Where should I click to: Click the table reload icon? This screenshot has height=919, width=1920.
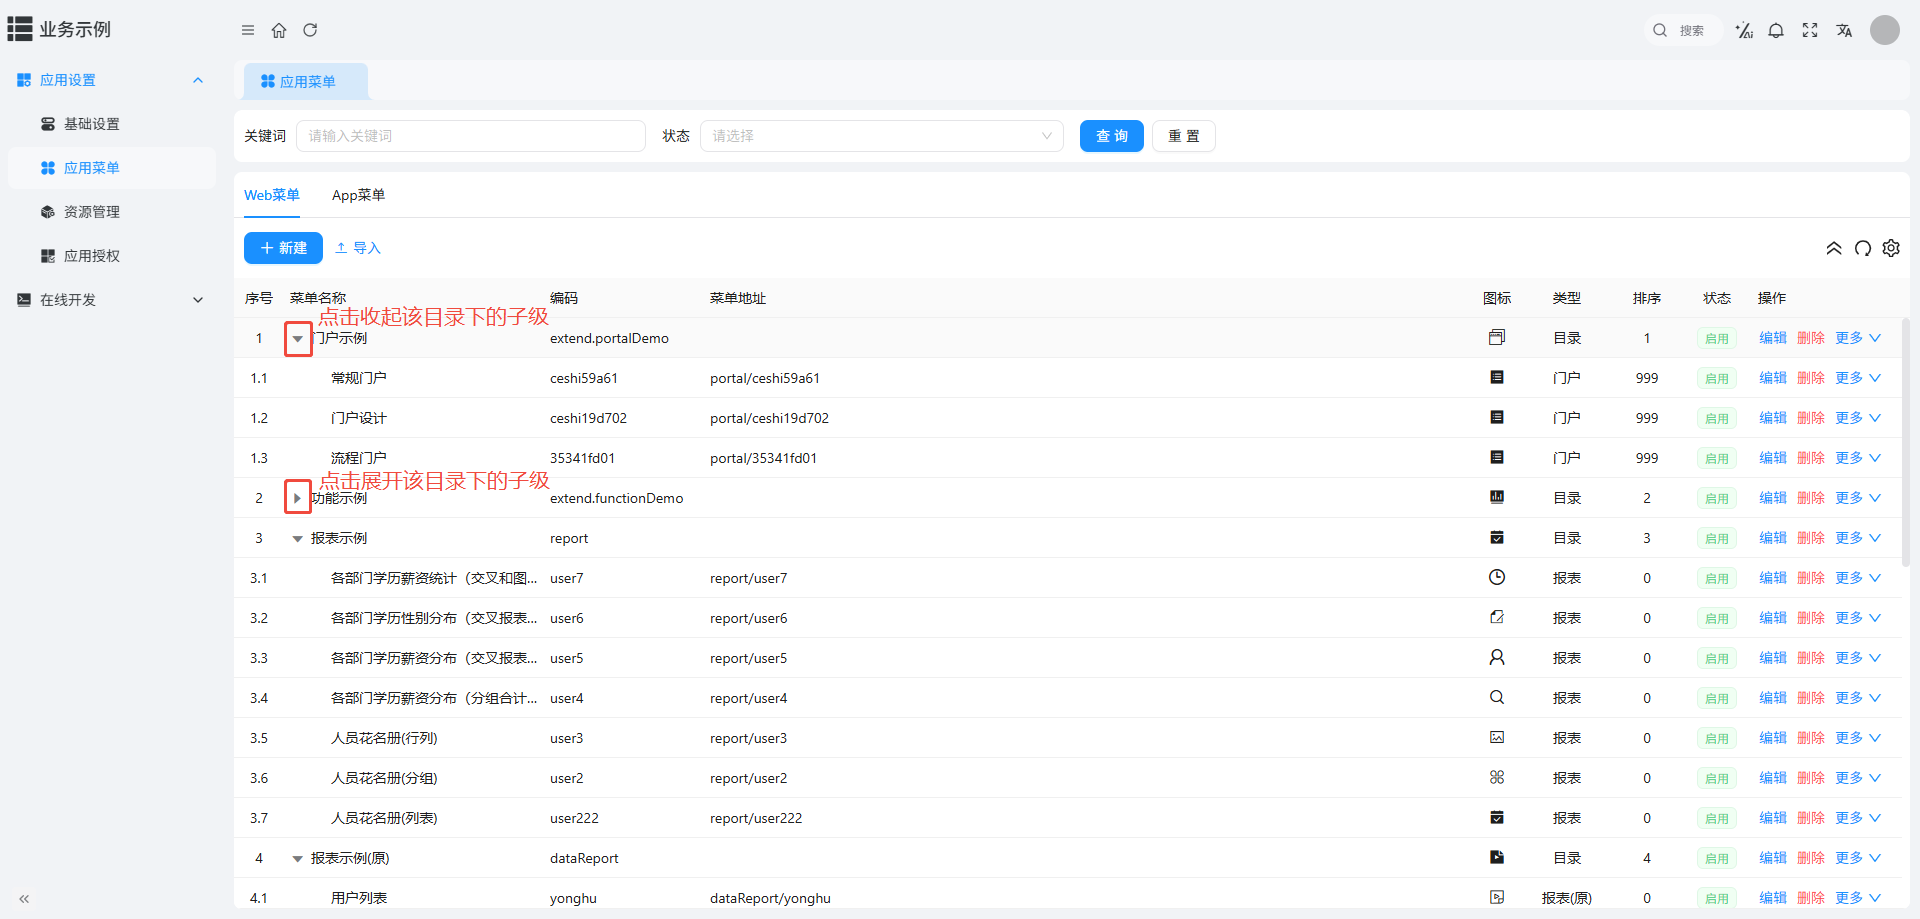(x=1862, y=248)
